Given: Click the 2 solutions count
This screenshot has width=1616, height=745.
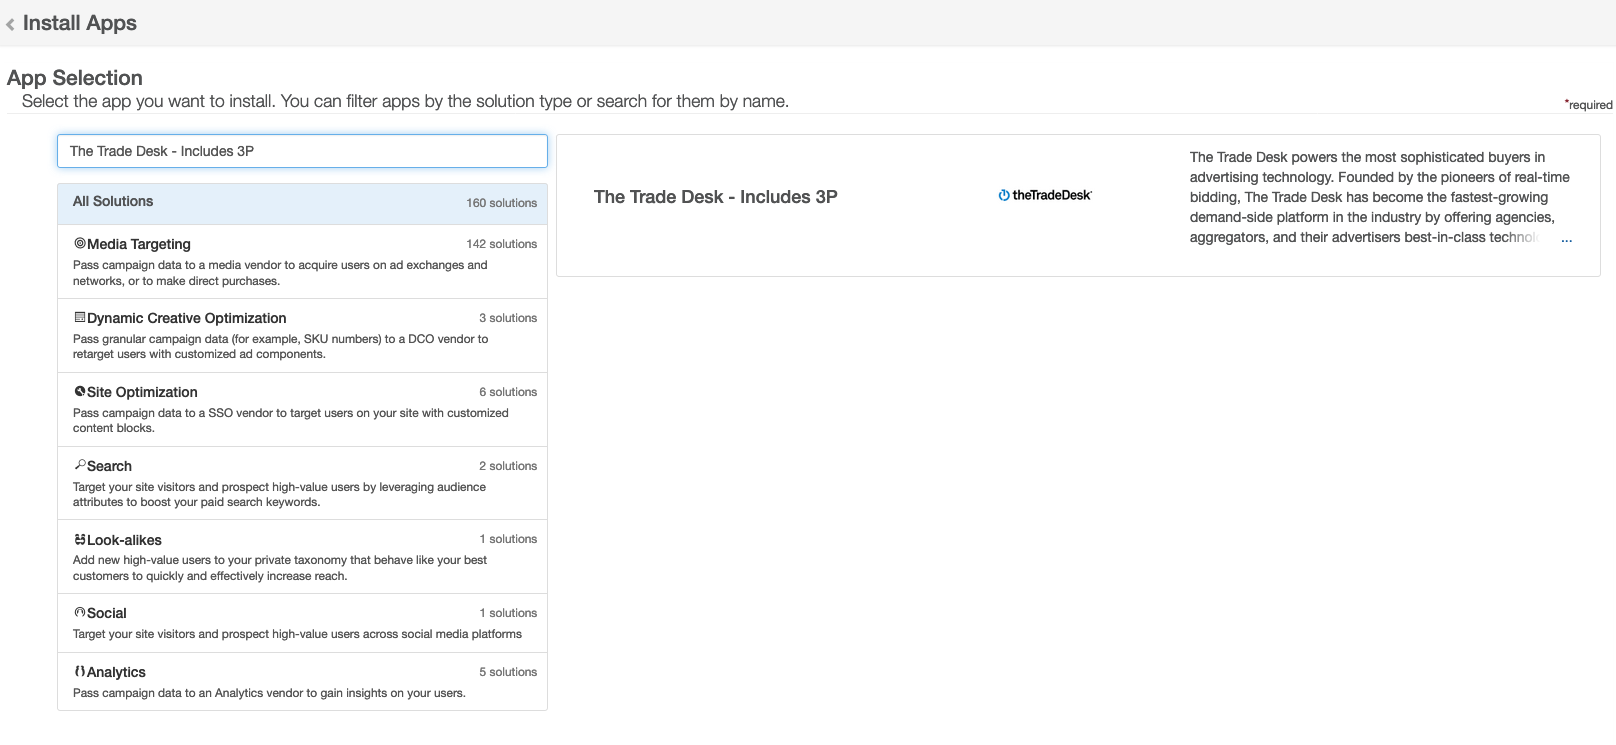Looking at the screenshot, I should pyautogui.click(x=508, y=466).
